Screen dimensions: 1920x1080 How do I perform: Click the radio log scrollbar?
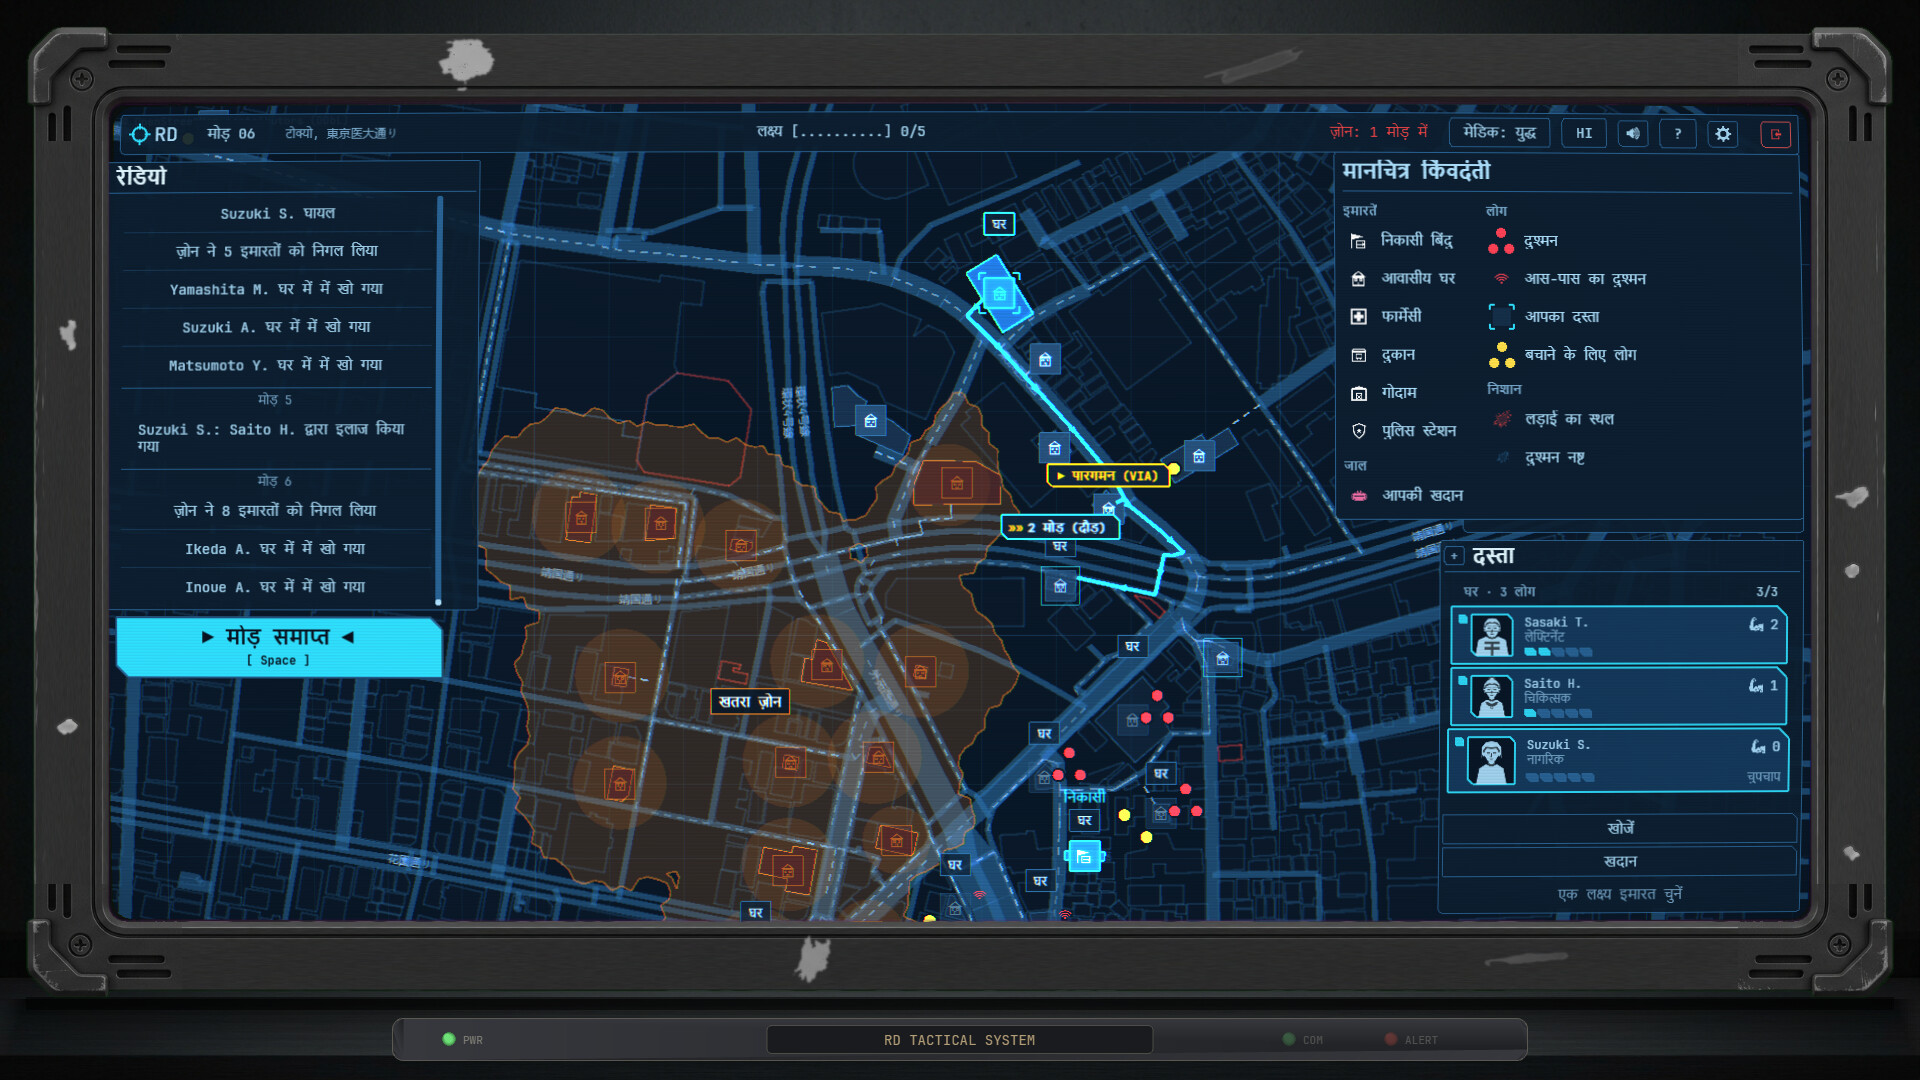[x=439, y=400]
